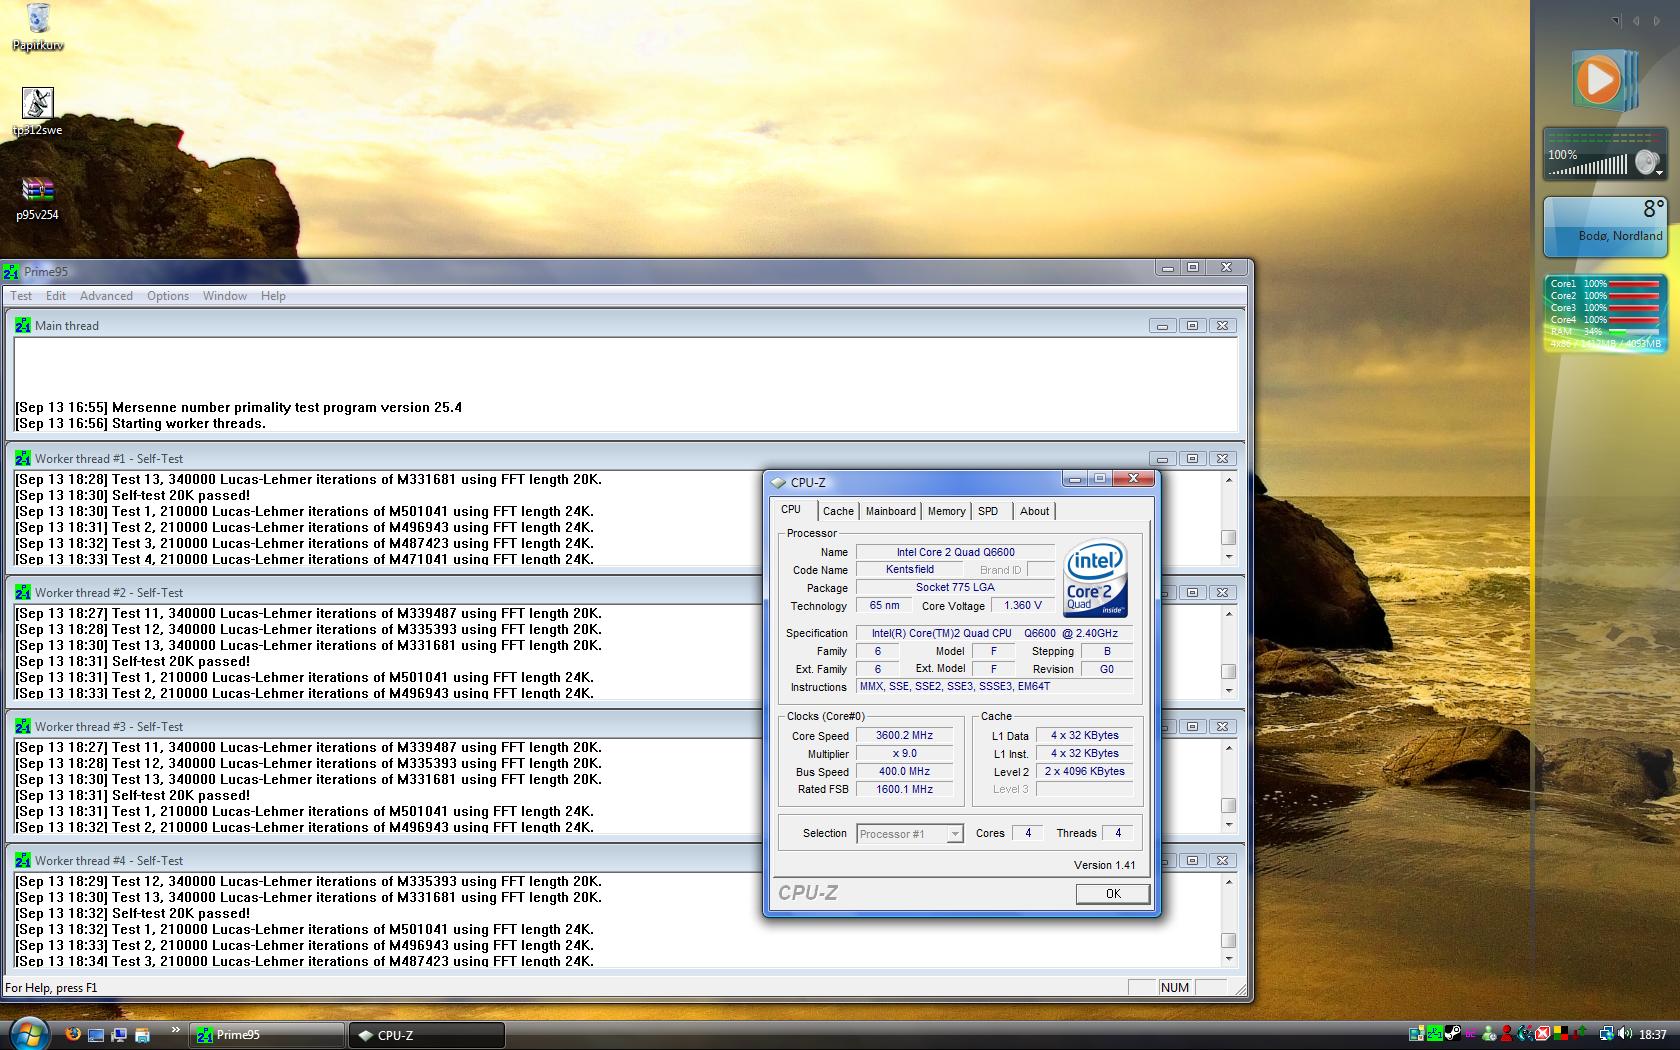The height and width of the screenshot is (1050, 1680).
Task: Open the Test menu in Prime95
Action: (x=21, y=296)
